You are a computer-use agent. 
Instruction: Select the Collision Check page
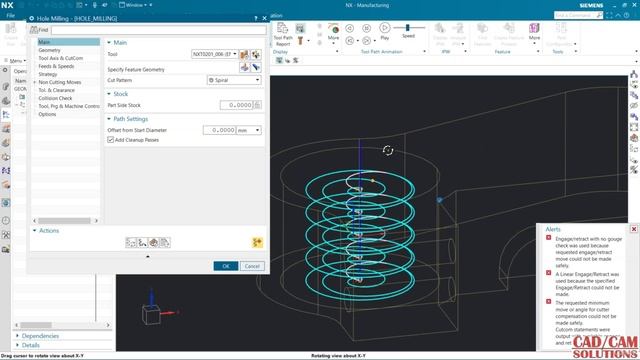[55, 98]
